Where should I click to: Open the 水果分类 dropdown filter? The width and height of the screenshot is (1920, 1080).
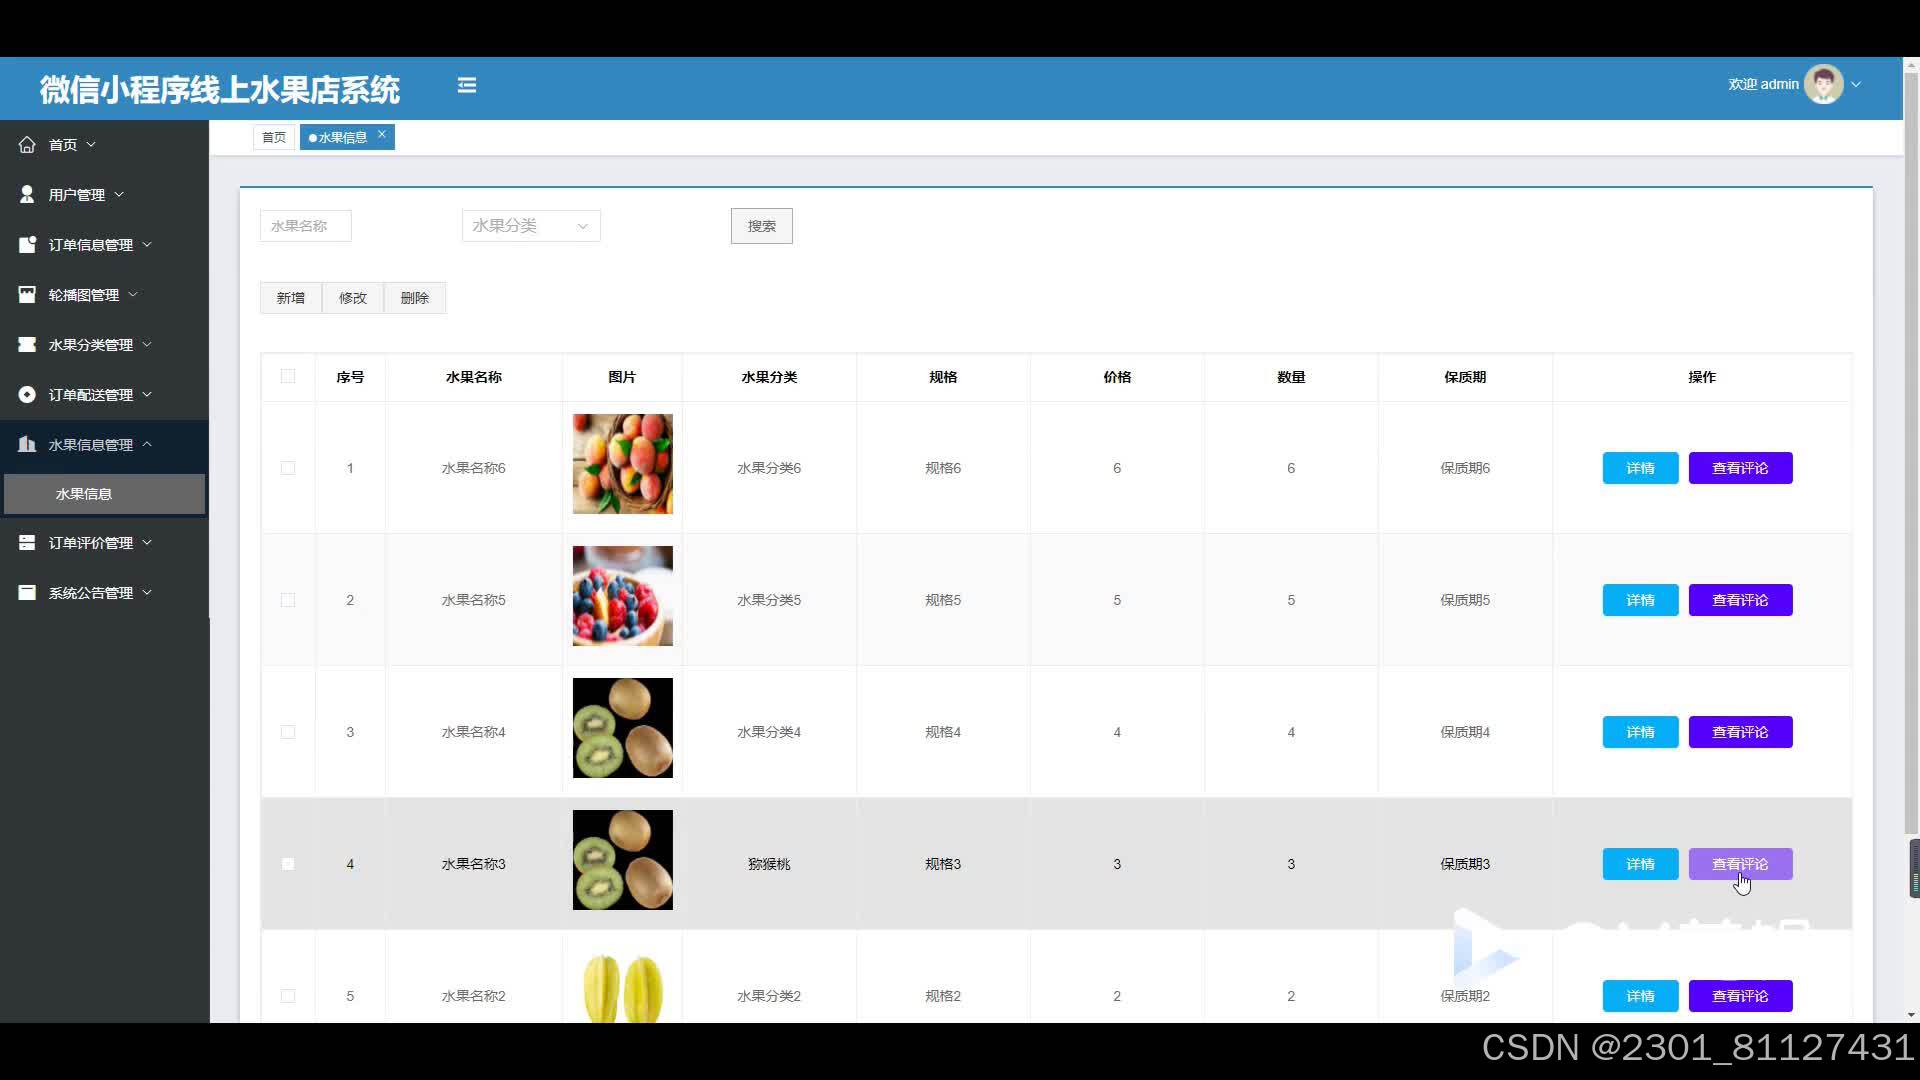(x=531, y=226)
